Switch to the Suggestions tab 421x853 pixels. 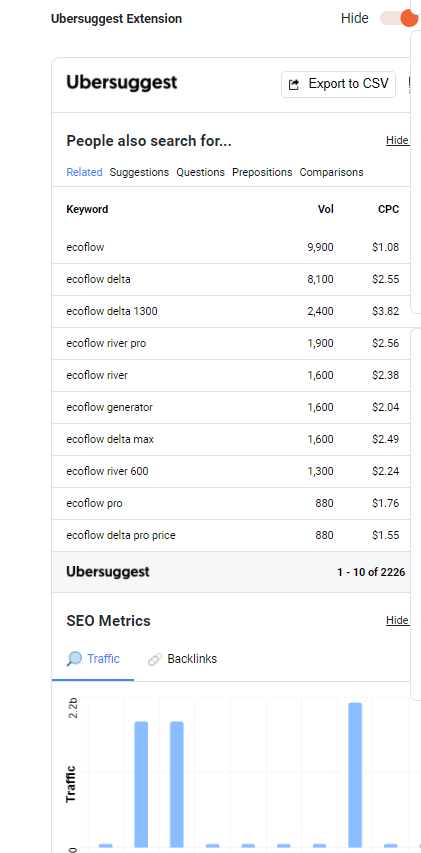[139, 172]
